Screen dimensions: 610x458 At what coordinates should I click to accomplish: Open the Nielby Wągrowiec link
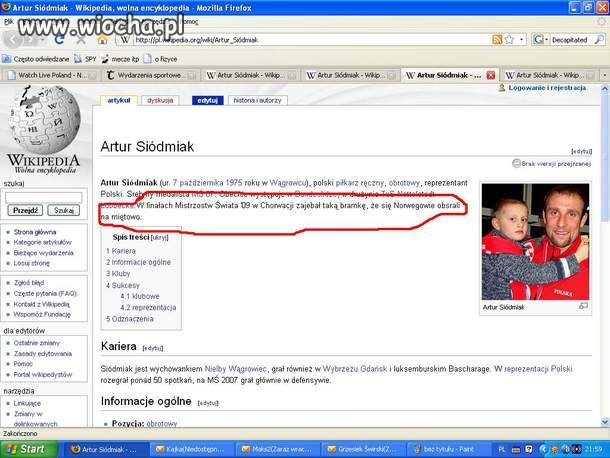coord(235,369)
